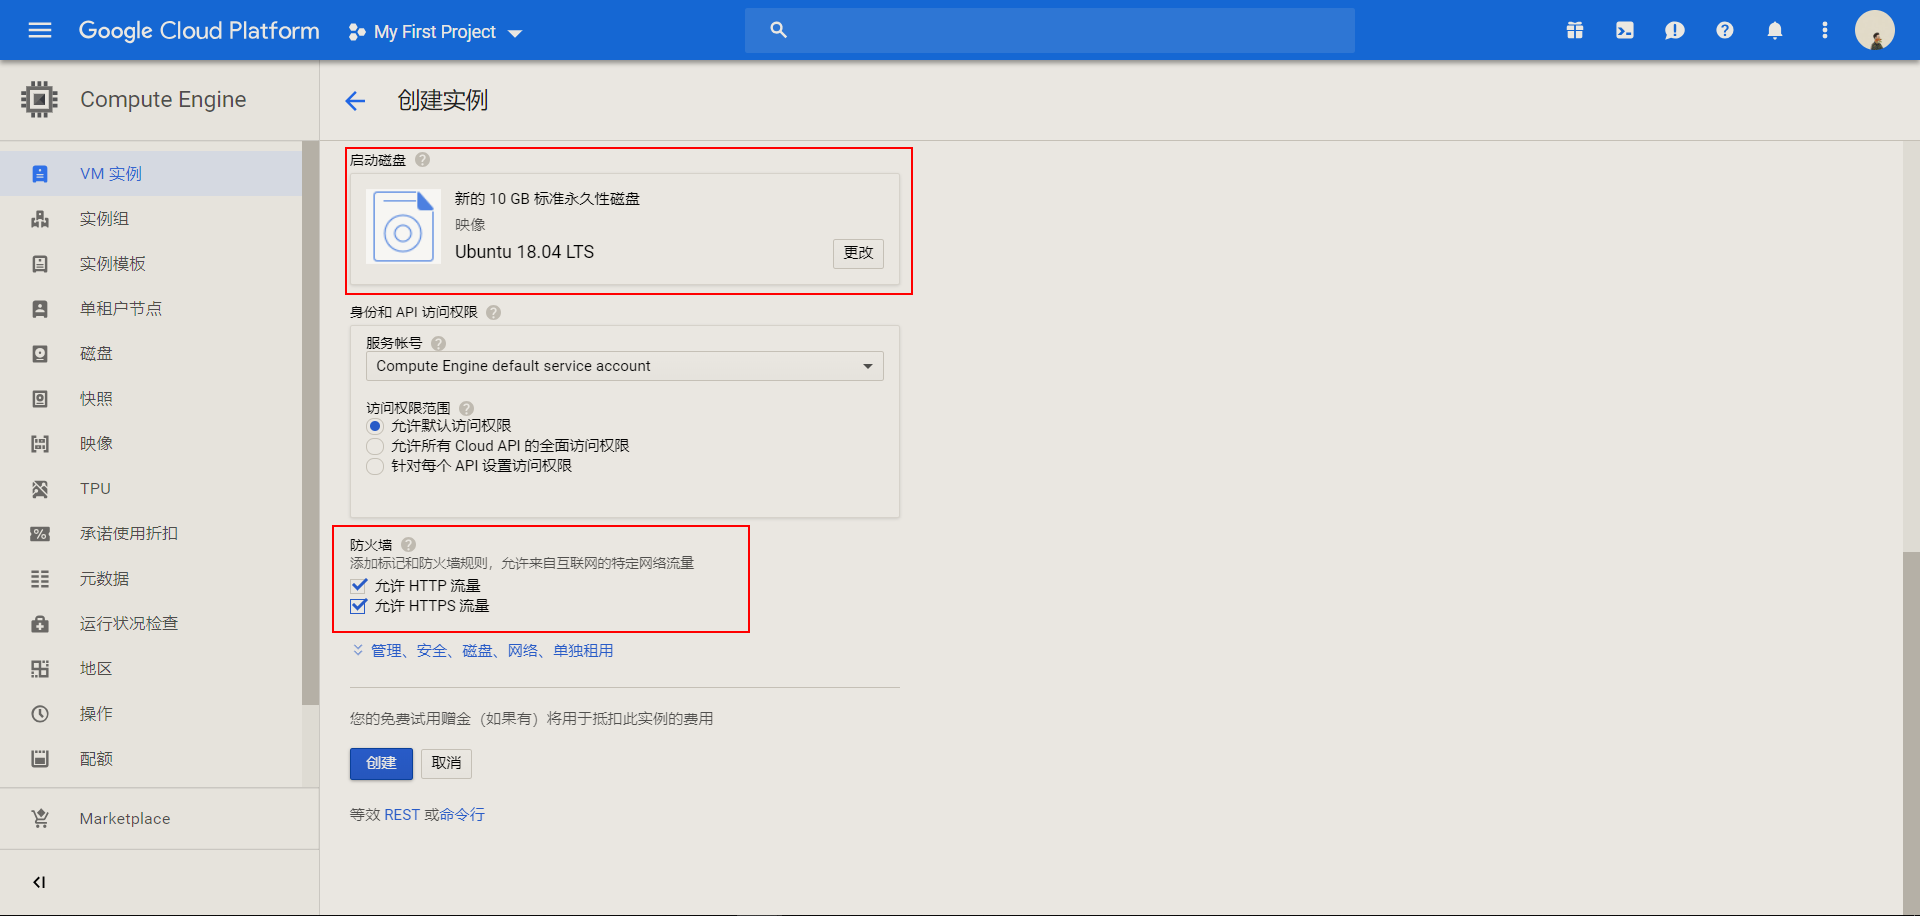Image resolution: width=1920 pixels, height=916 pixels.
Task: Click the VM 实例 sidebar icon
Action: (x=40, y=174)
